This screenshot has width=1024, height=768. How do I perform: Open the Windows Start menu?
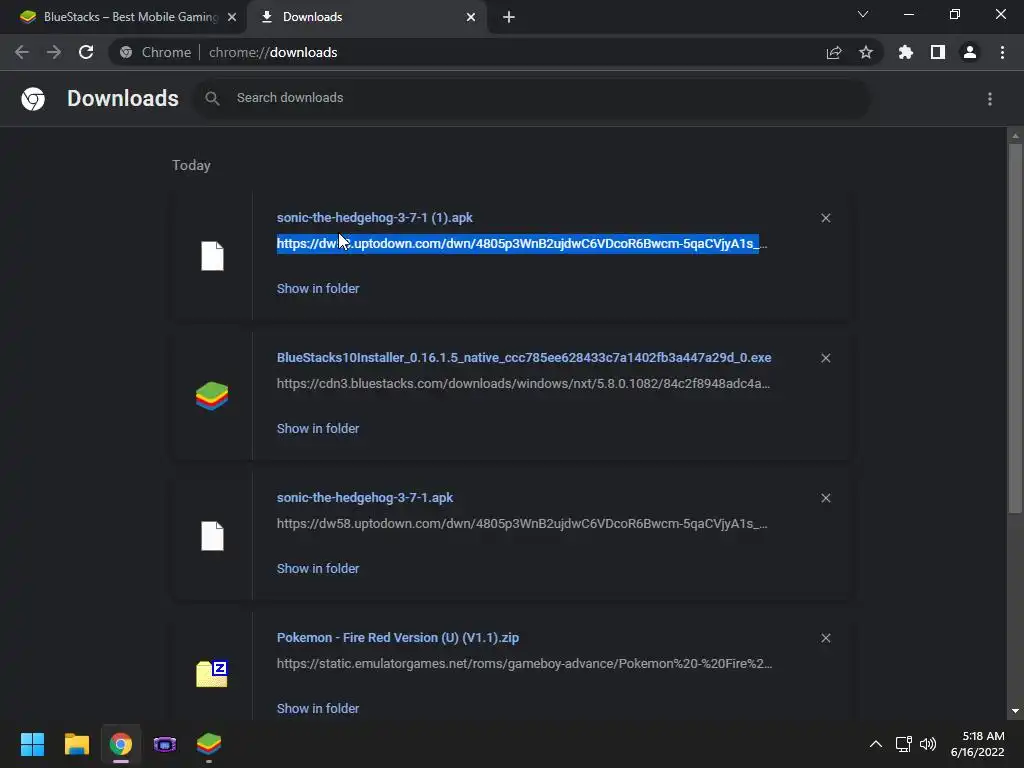[x=32, y=744]
